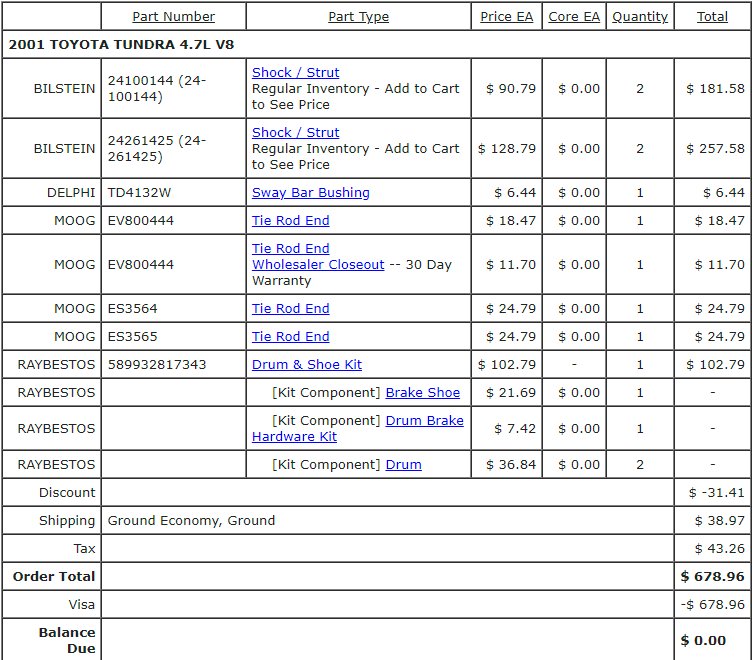Select the Visa row label
Image resolution: width=752 pixels, height=660 pixels.
tap(82, 604)
